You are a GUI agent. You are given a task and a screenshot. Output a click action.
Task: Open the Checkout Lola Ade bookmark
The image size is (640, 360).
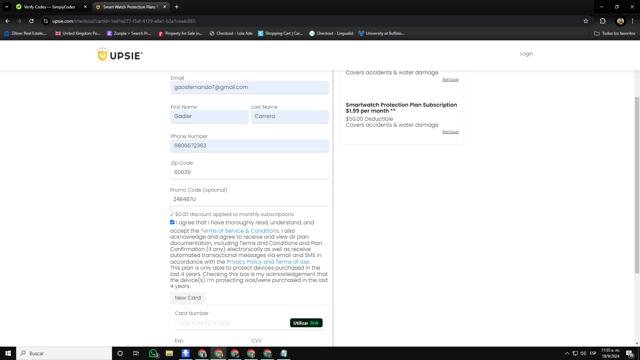tap(231, 33)
